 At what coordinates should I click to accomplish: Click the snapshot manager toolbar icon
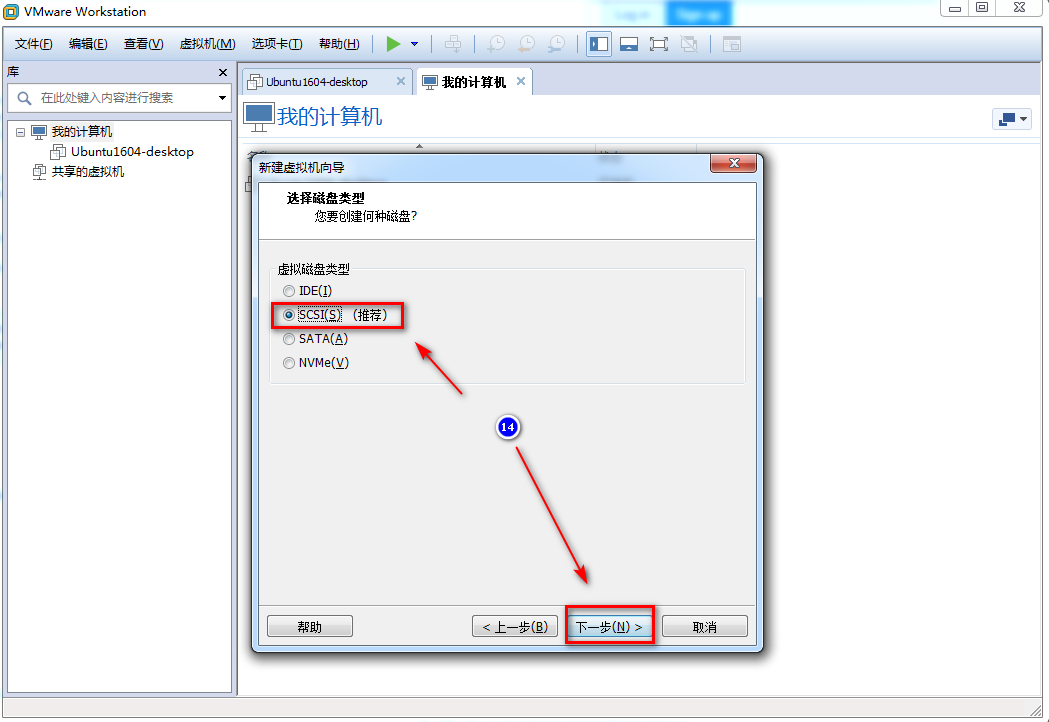point(557,44)
